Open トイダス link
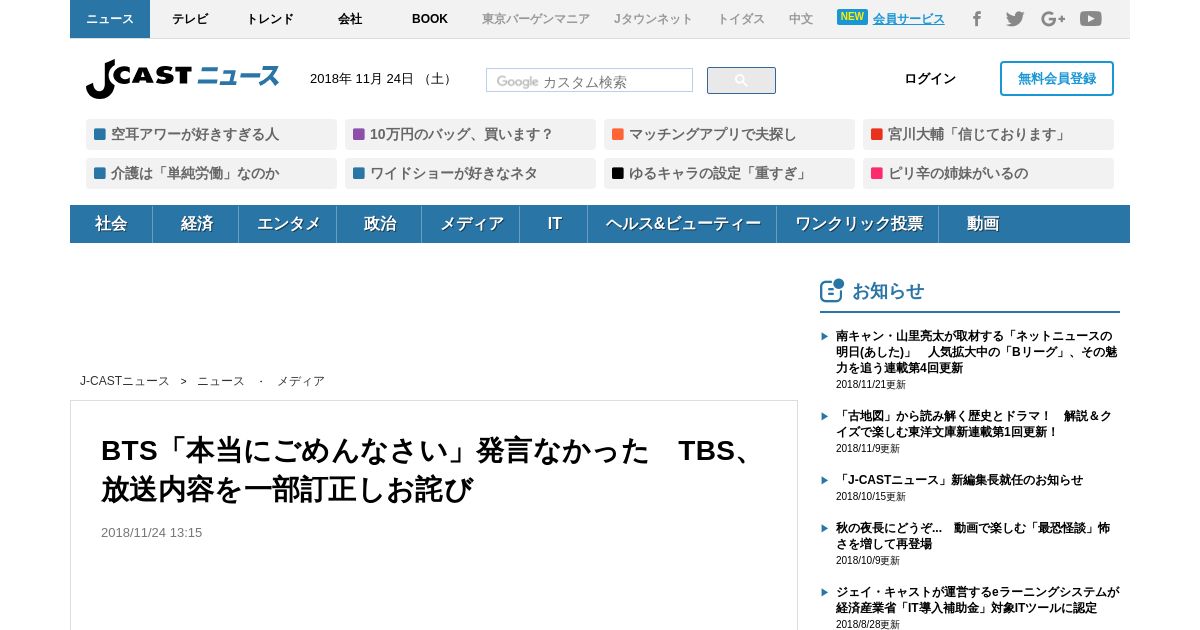Viewport: 1200px width, 630px height. 741,19
